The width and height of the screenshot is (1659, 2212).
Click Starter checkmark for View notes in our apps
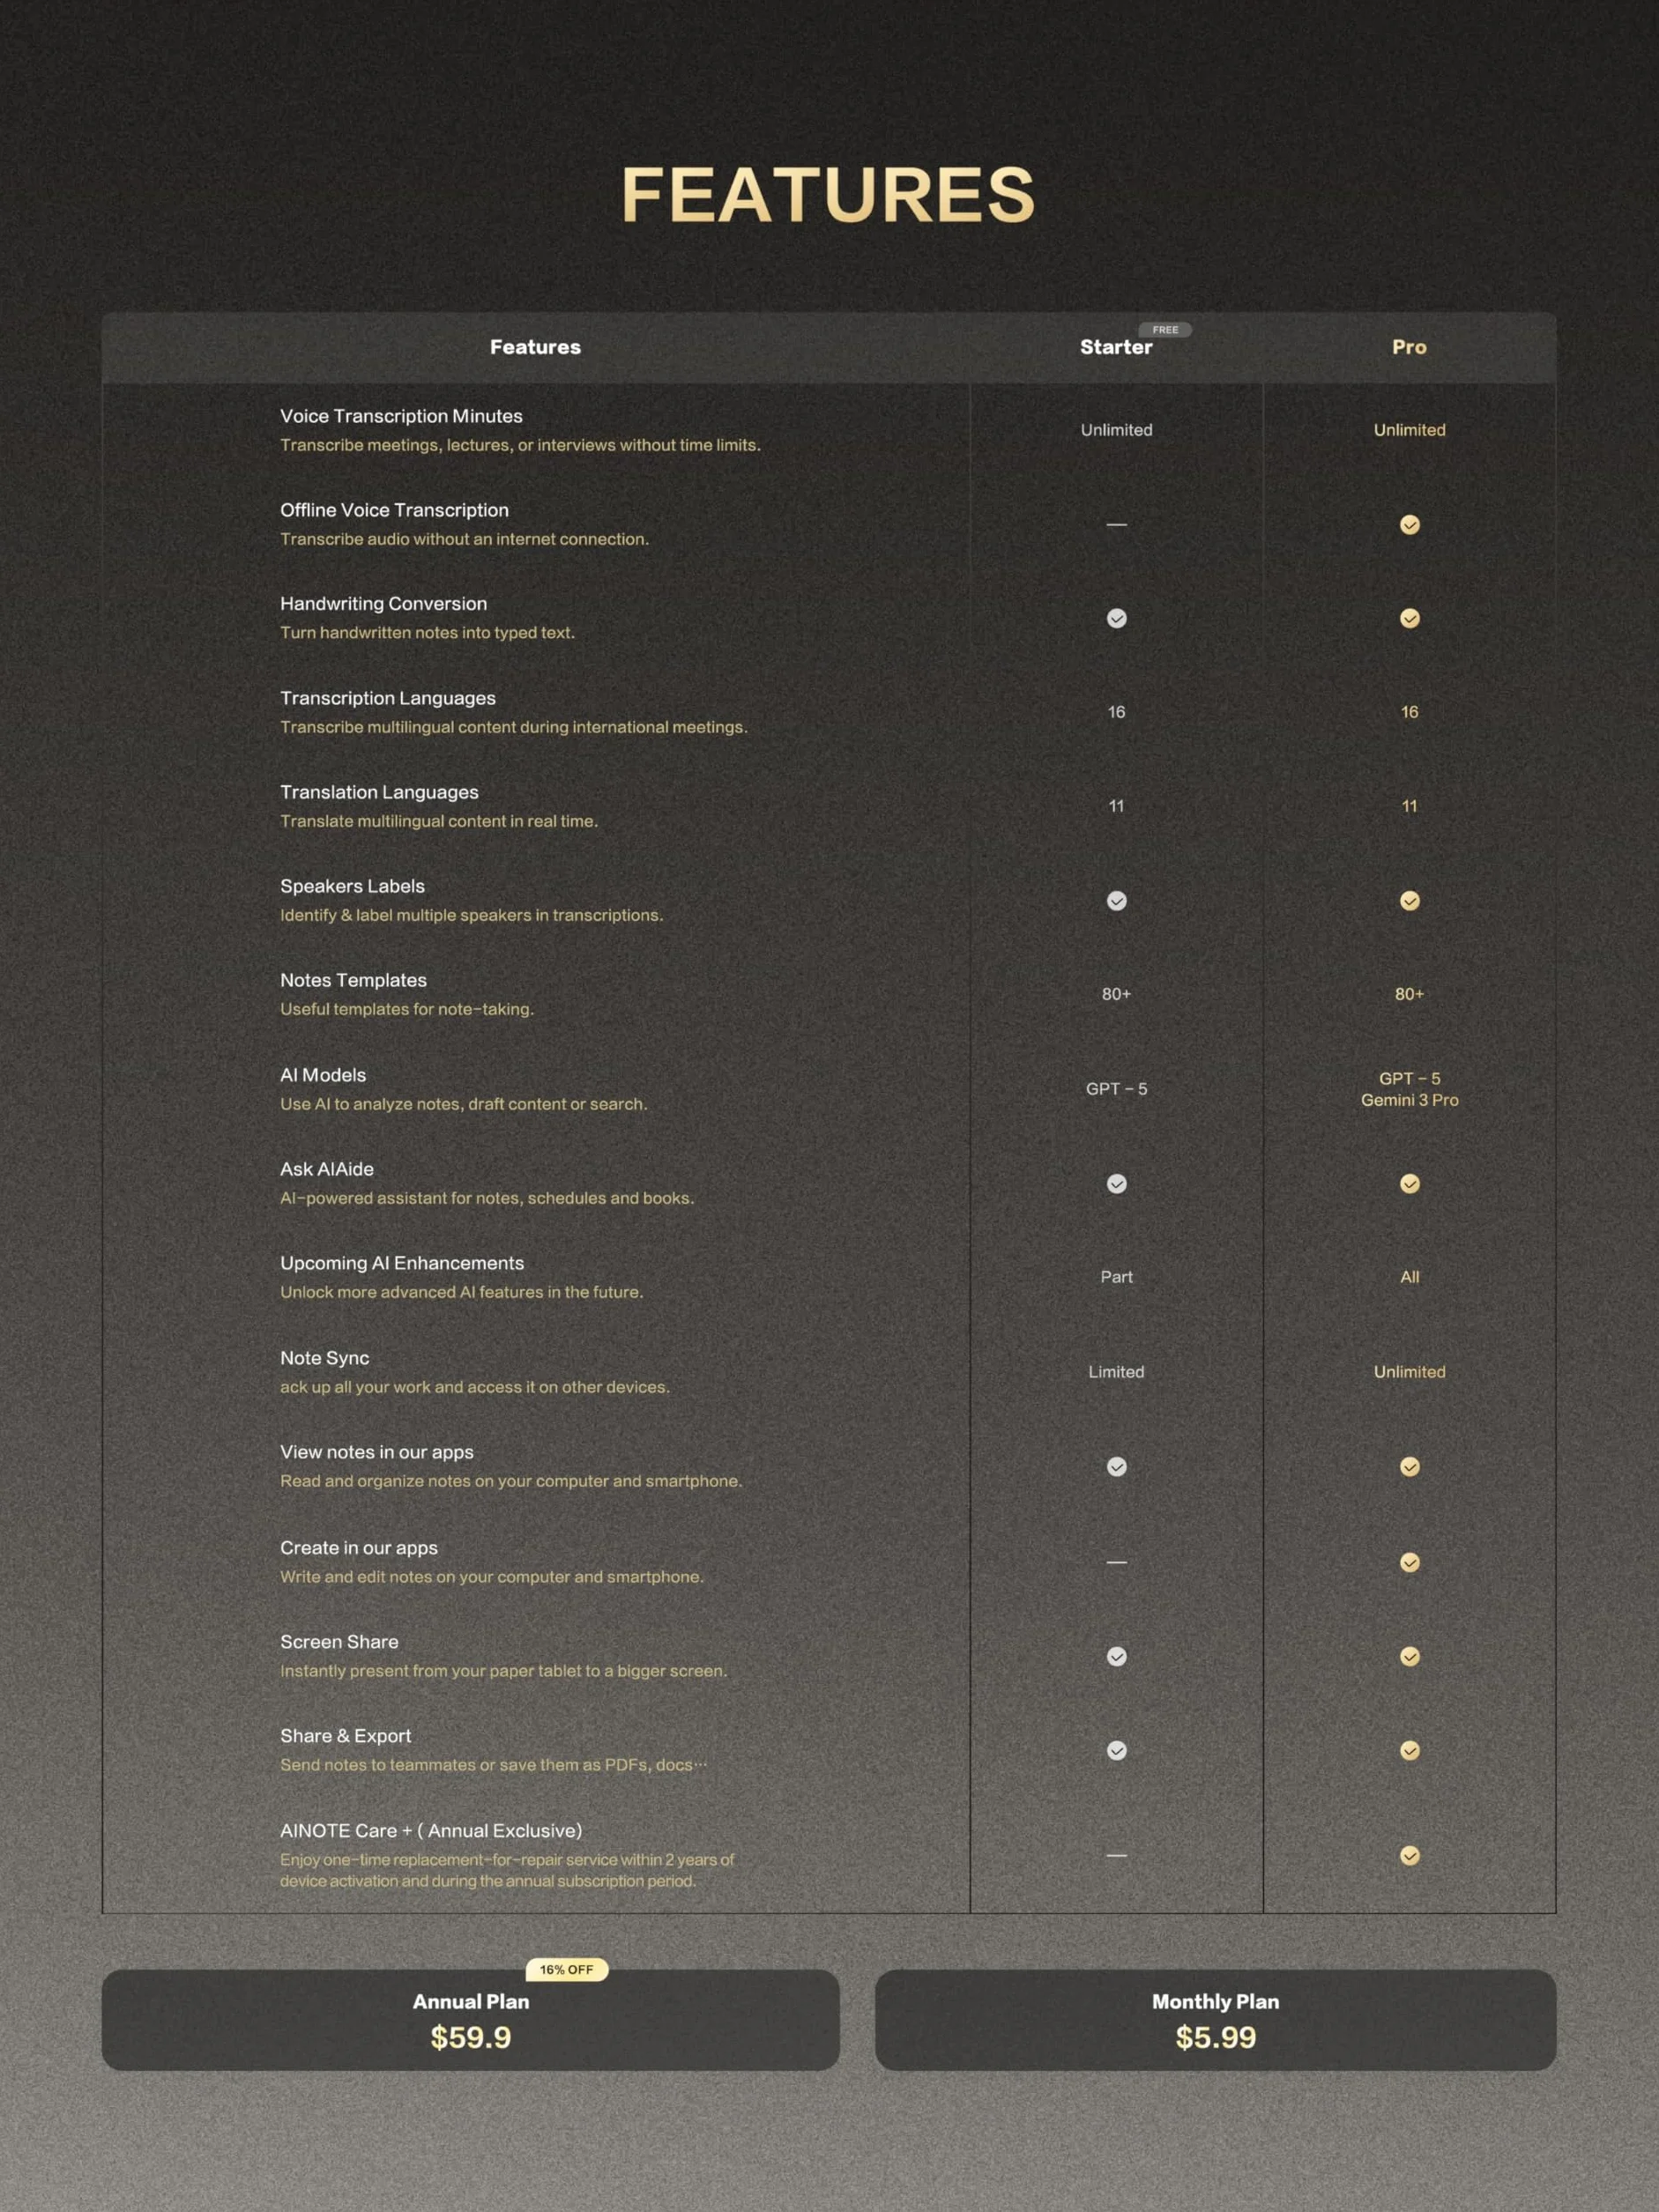pos(1116,1466)
